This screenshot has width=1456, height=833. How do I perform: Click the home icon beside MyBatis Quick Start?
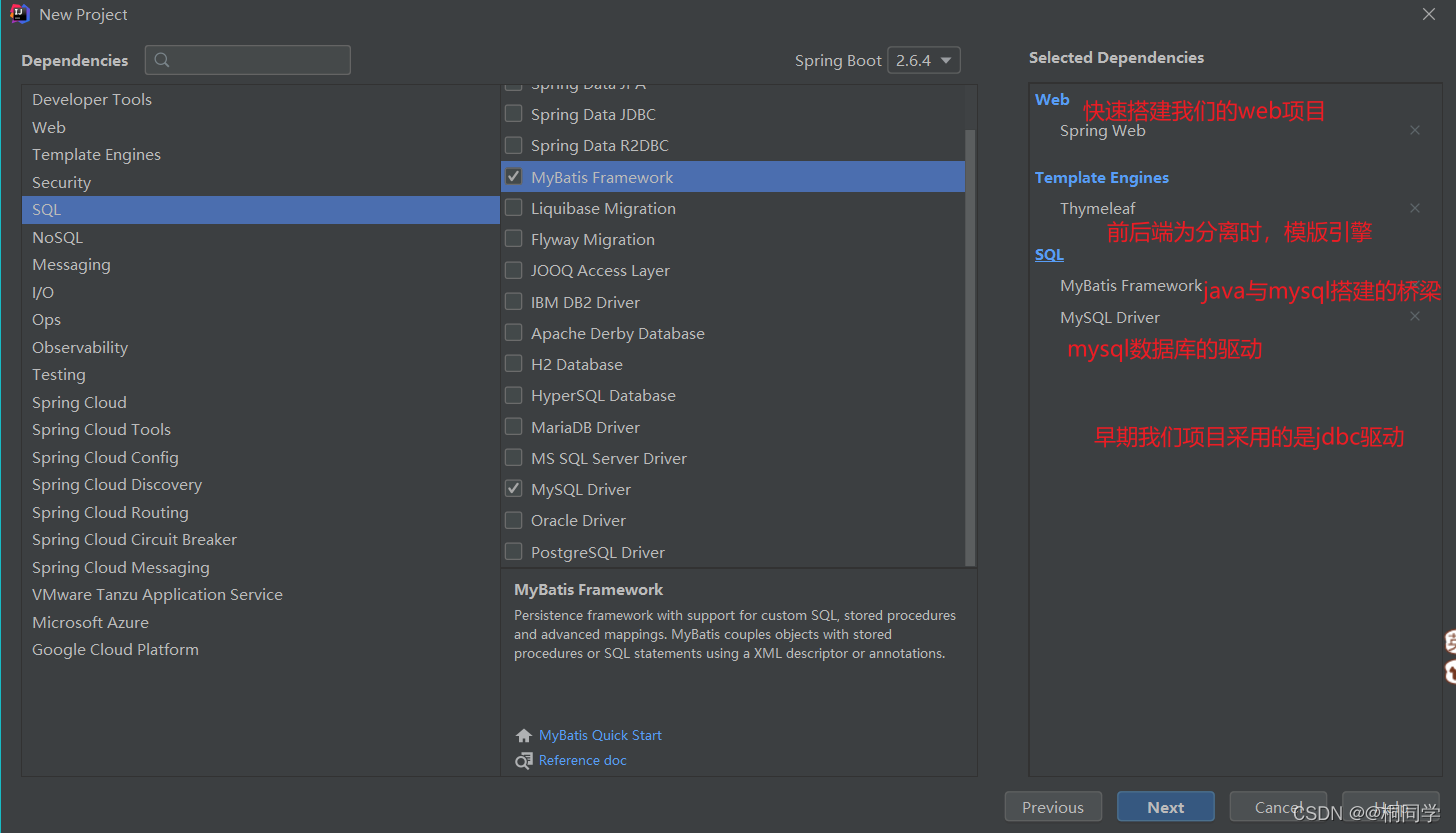point(524,735)
